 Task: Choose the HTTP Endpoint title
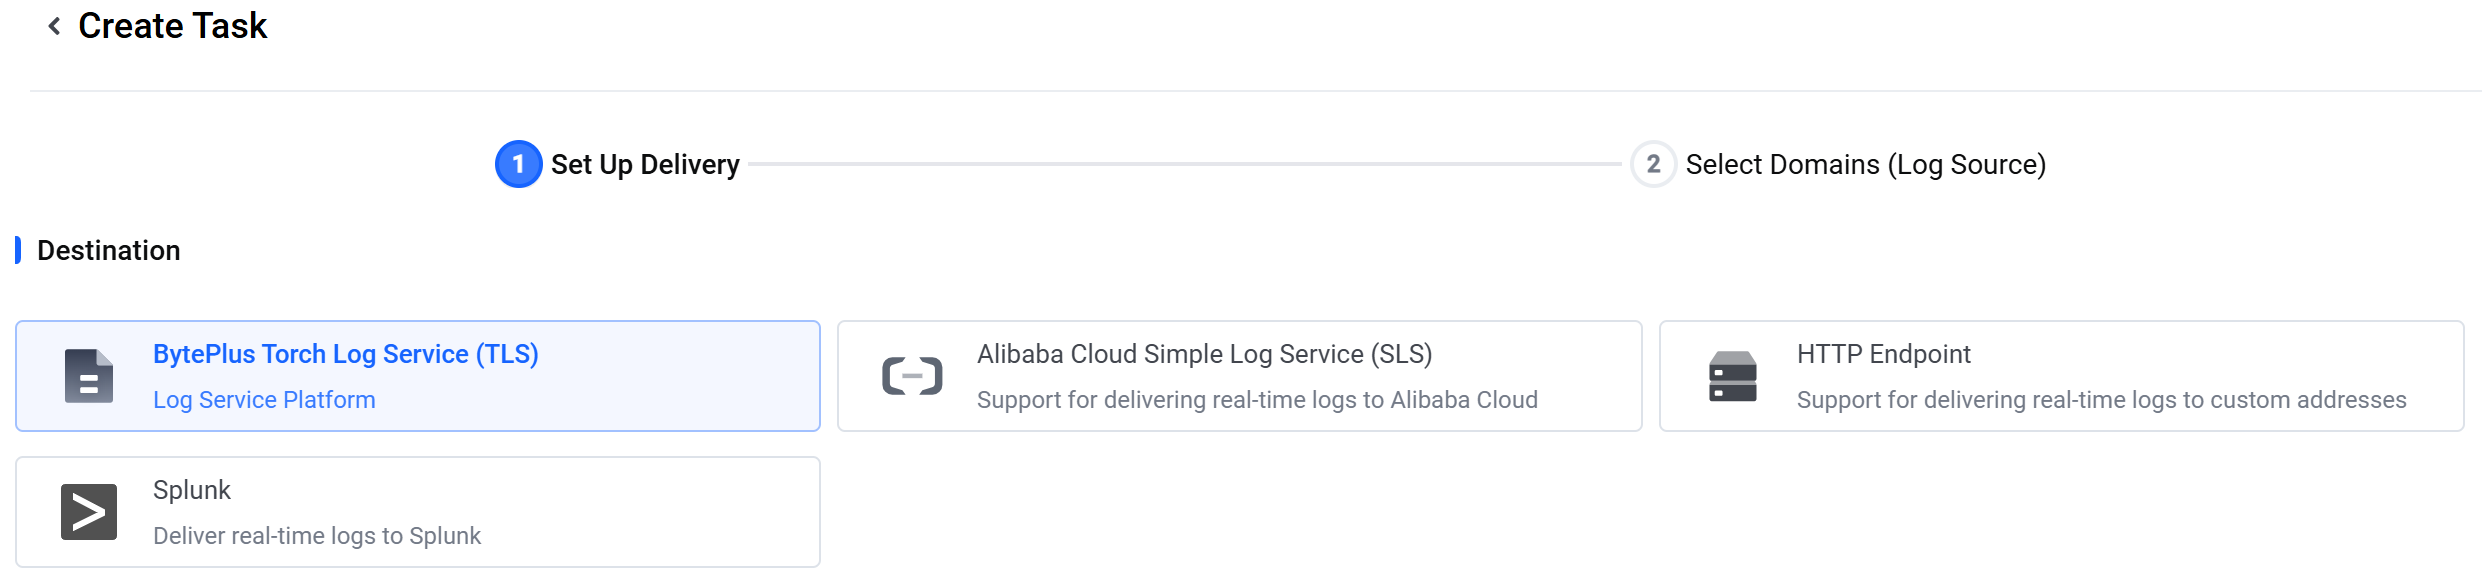pos(1883,354)
